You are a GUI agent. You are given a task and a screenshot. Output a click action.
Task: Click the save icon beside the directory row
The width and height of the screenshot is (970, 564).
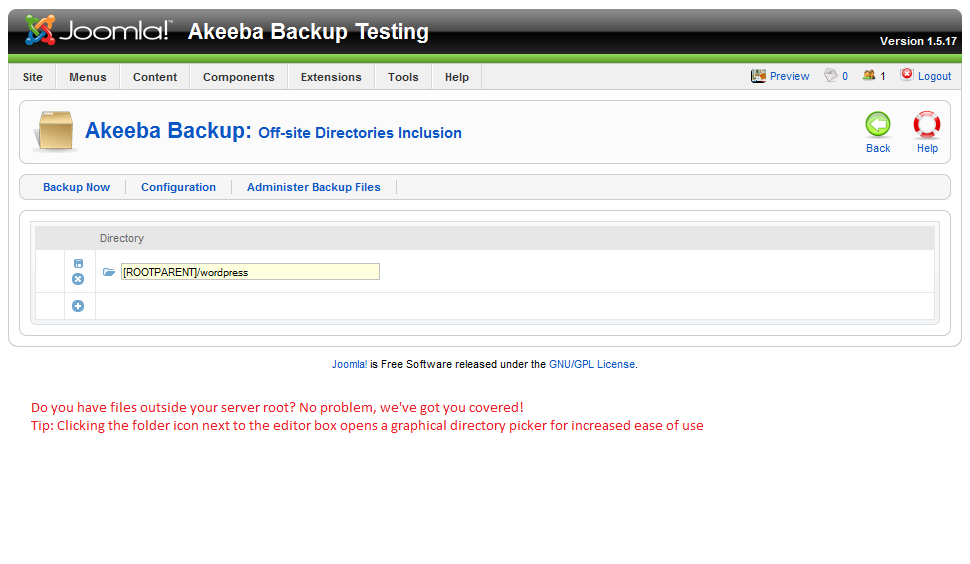78,264
